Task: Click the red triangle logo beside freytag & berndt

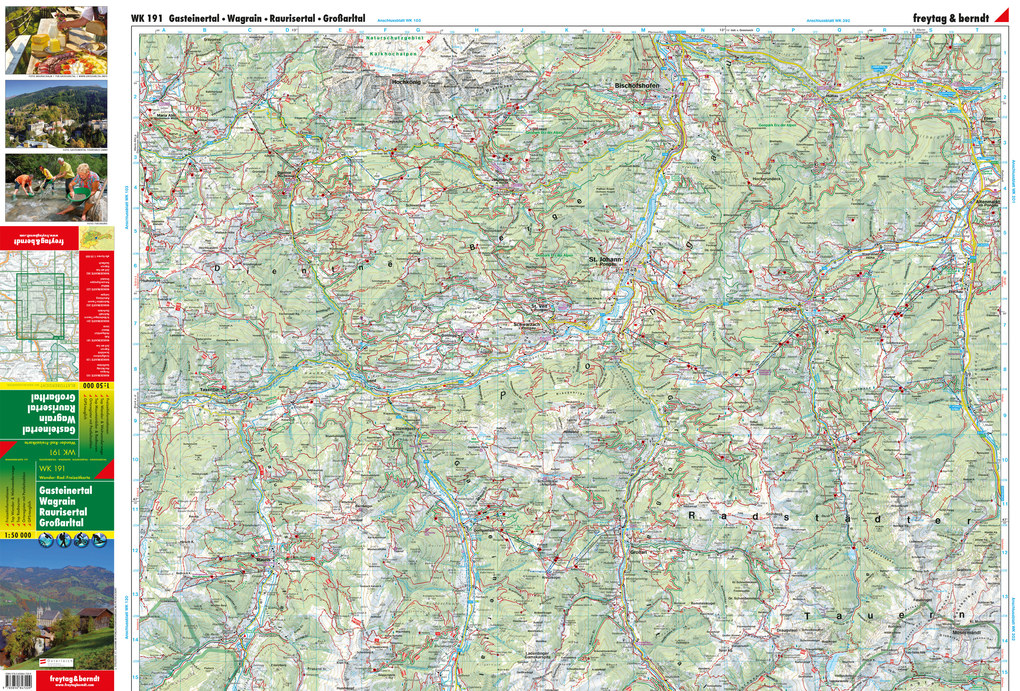Action: pyautogui.click(x=1001, y=16)
